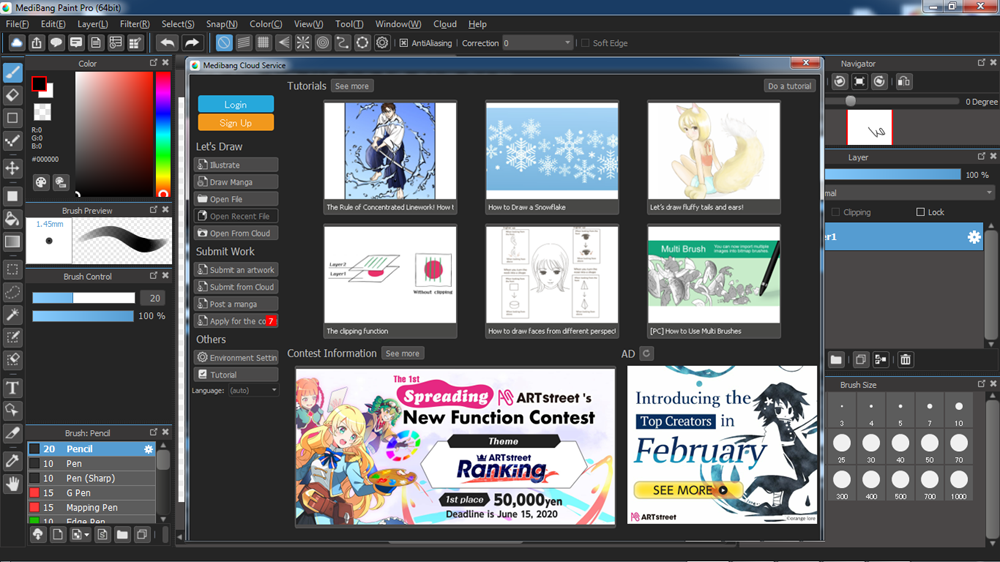Screen dimensions: 1000x562
Task: Click See more next to Tutorials
Action: 351,86
